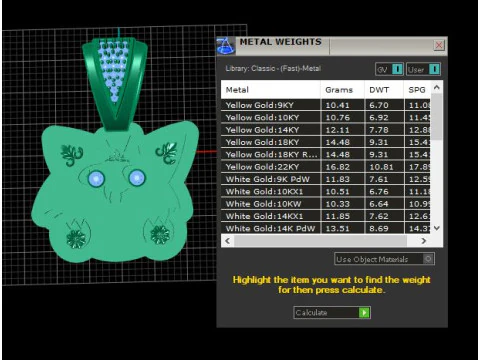Click the 8.69 DWT value
Viewport: 480px width, 360px height.
coord(379,228)
